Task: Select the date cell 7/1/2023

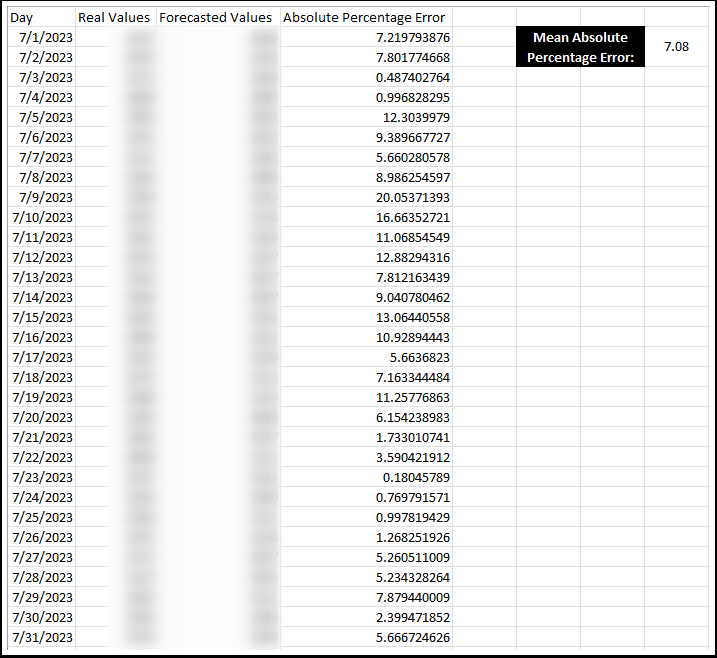Action: [42, 37]
